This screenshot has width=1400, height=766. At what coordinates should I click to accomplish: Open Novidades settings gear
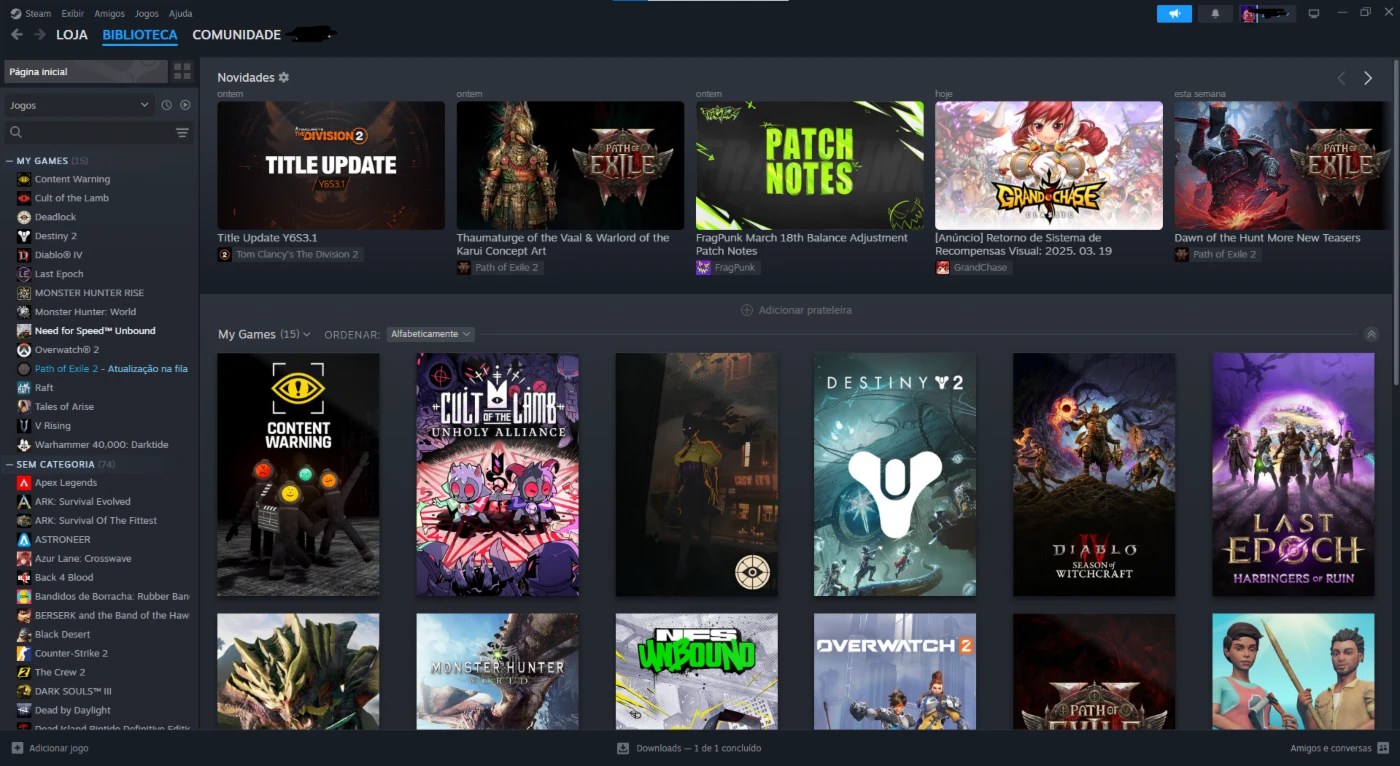pos(284,77)
